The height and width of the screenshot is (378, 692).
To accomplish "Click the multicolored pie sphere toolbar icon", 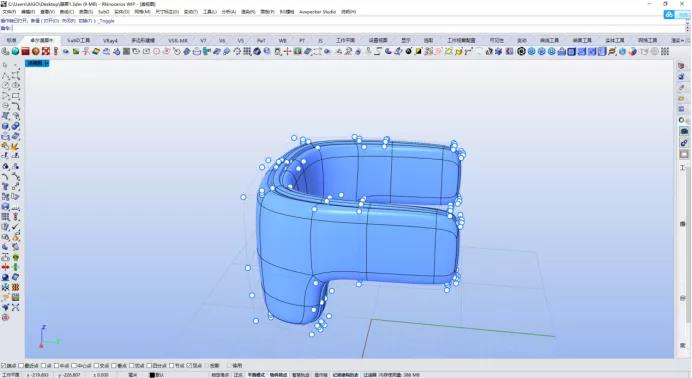I will pos(632,52).
